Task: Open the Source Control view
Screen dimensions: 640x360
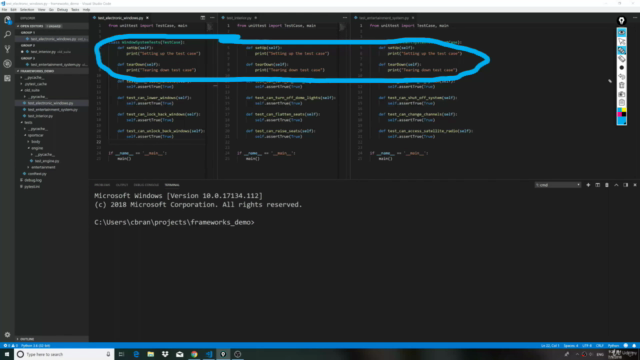Action: pos(7,49)
